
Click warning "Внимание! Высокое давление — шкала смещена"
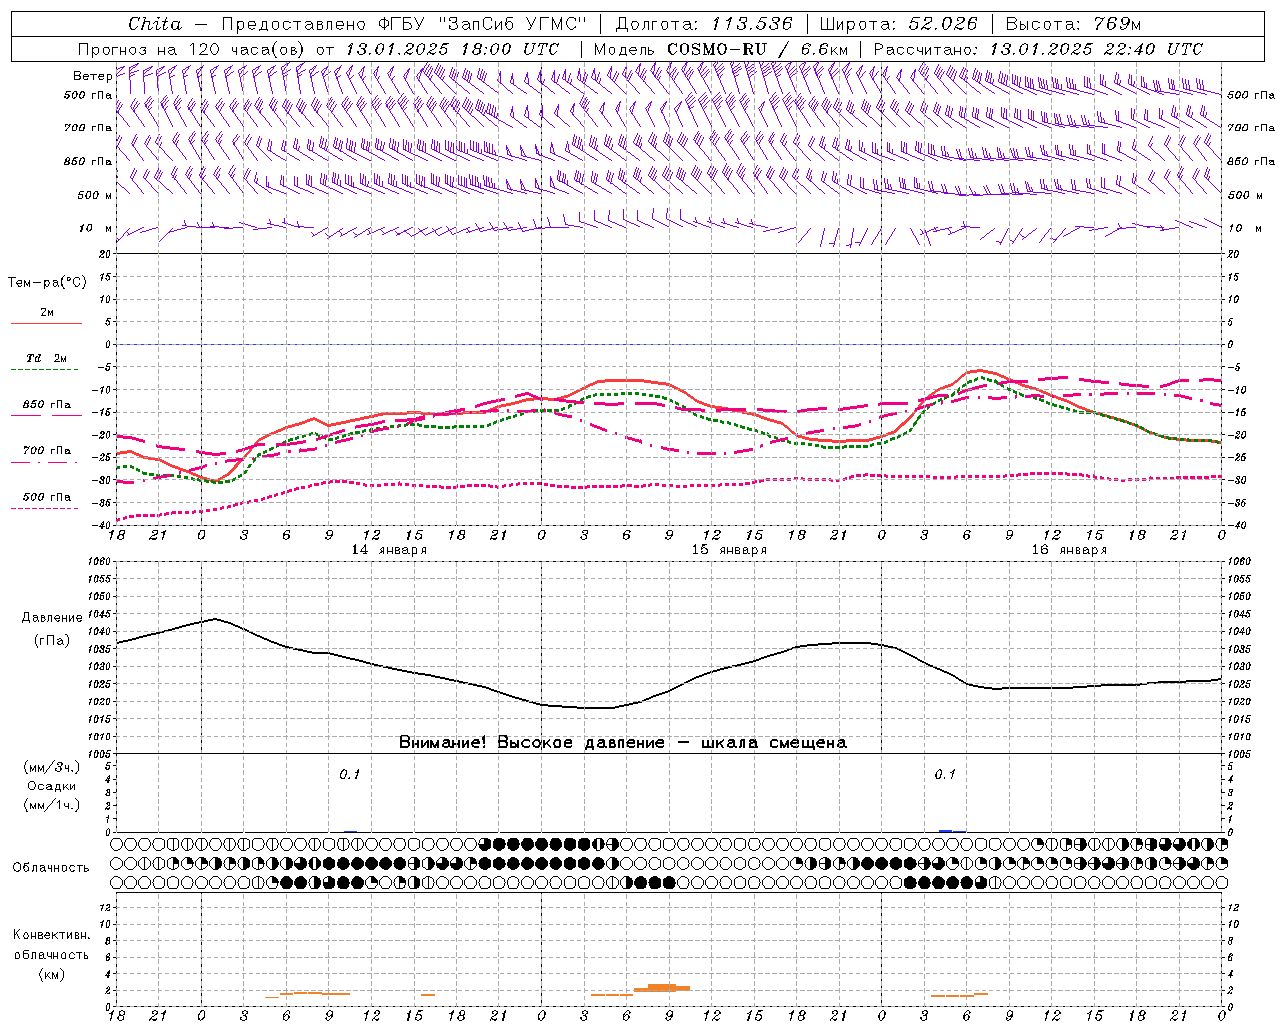pyautogui.click(x=622, y=743)
